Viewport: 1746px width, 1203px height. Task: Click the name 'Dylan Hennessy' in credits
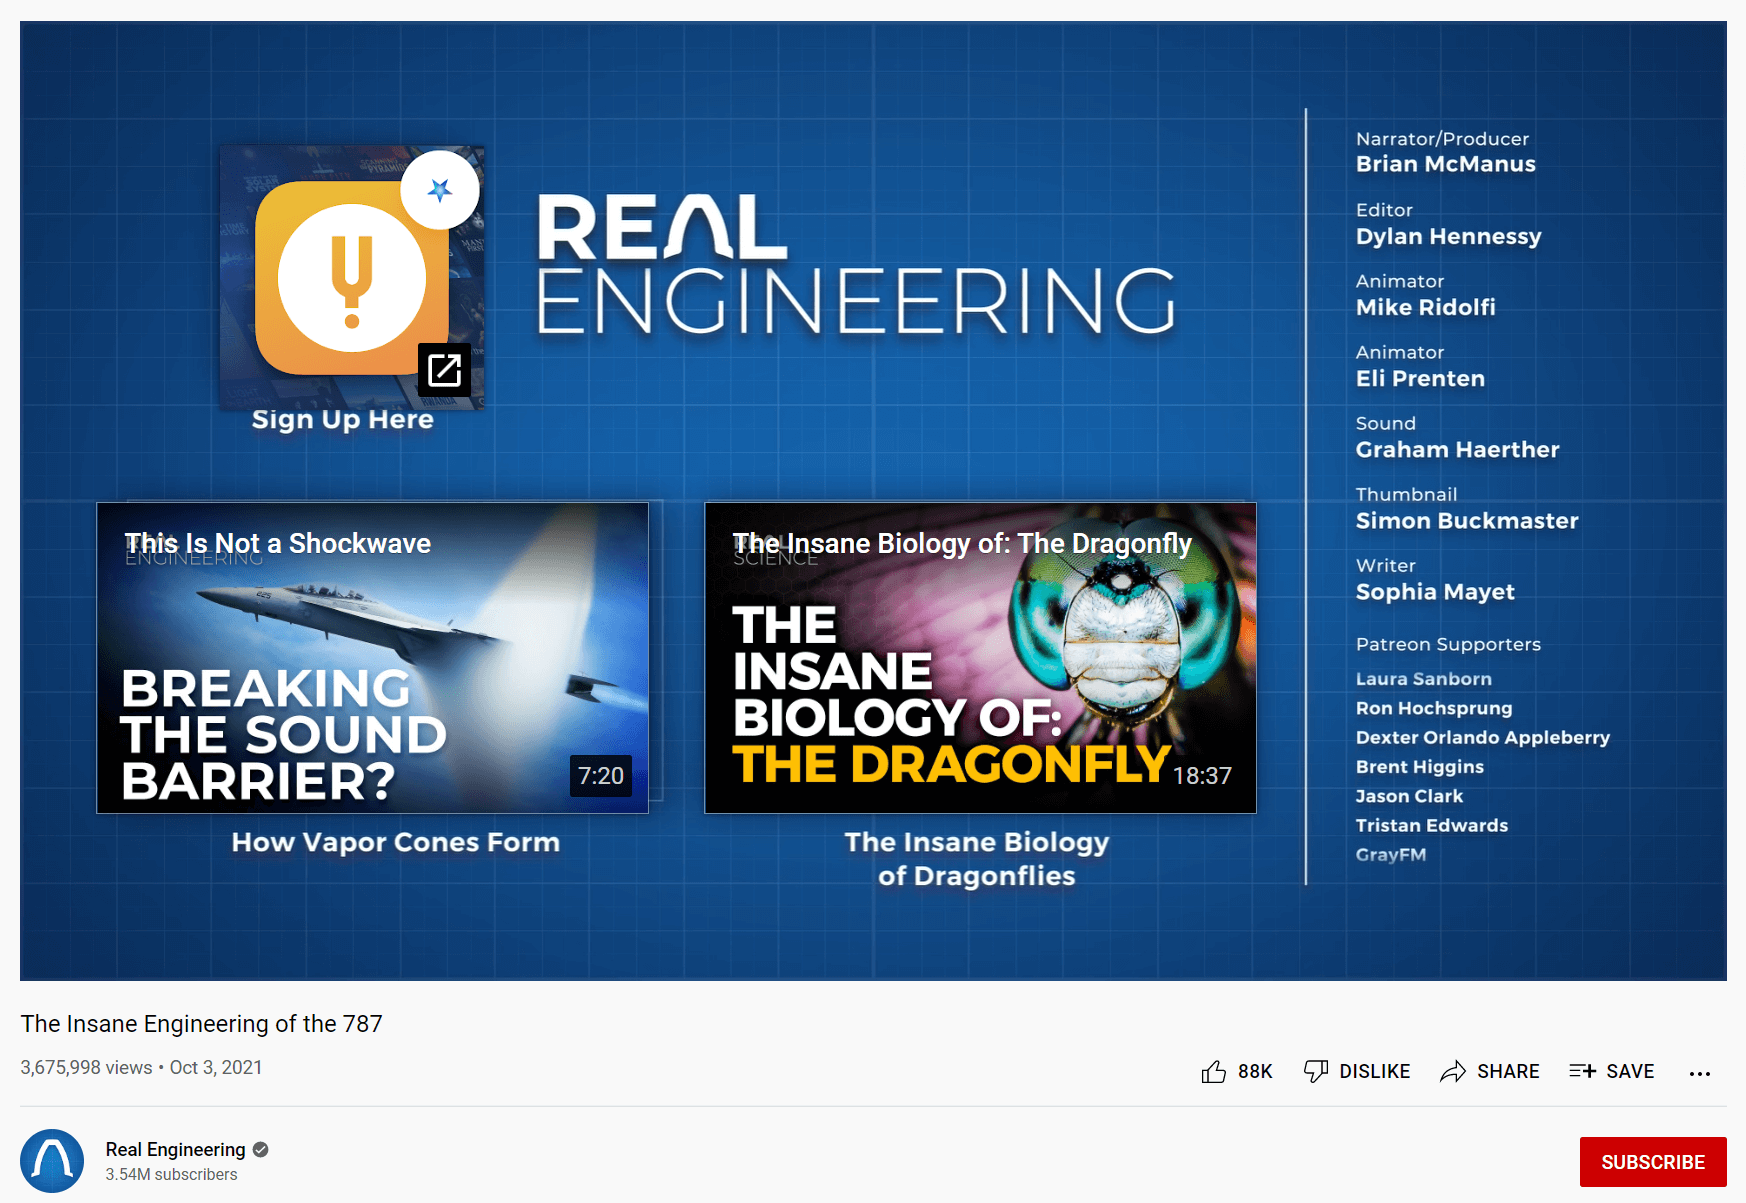click(1449, 237)
